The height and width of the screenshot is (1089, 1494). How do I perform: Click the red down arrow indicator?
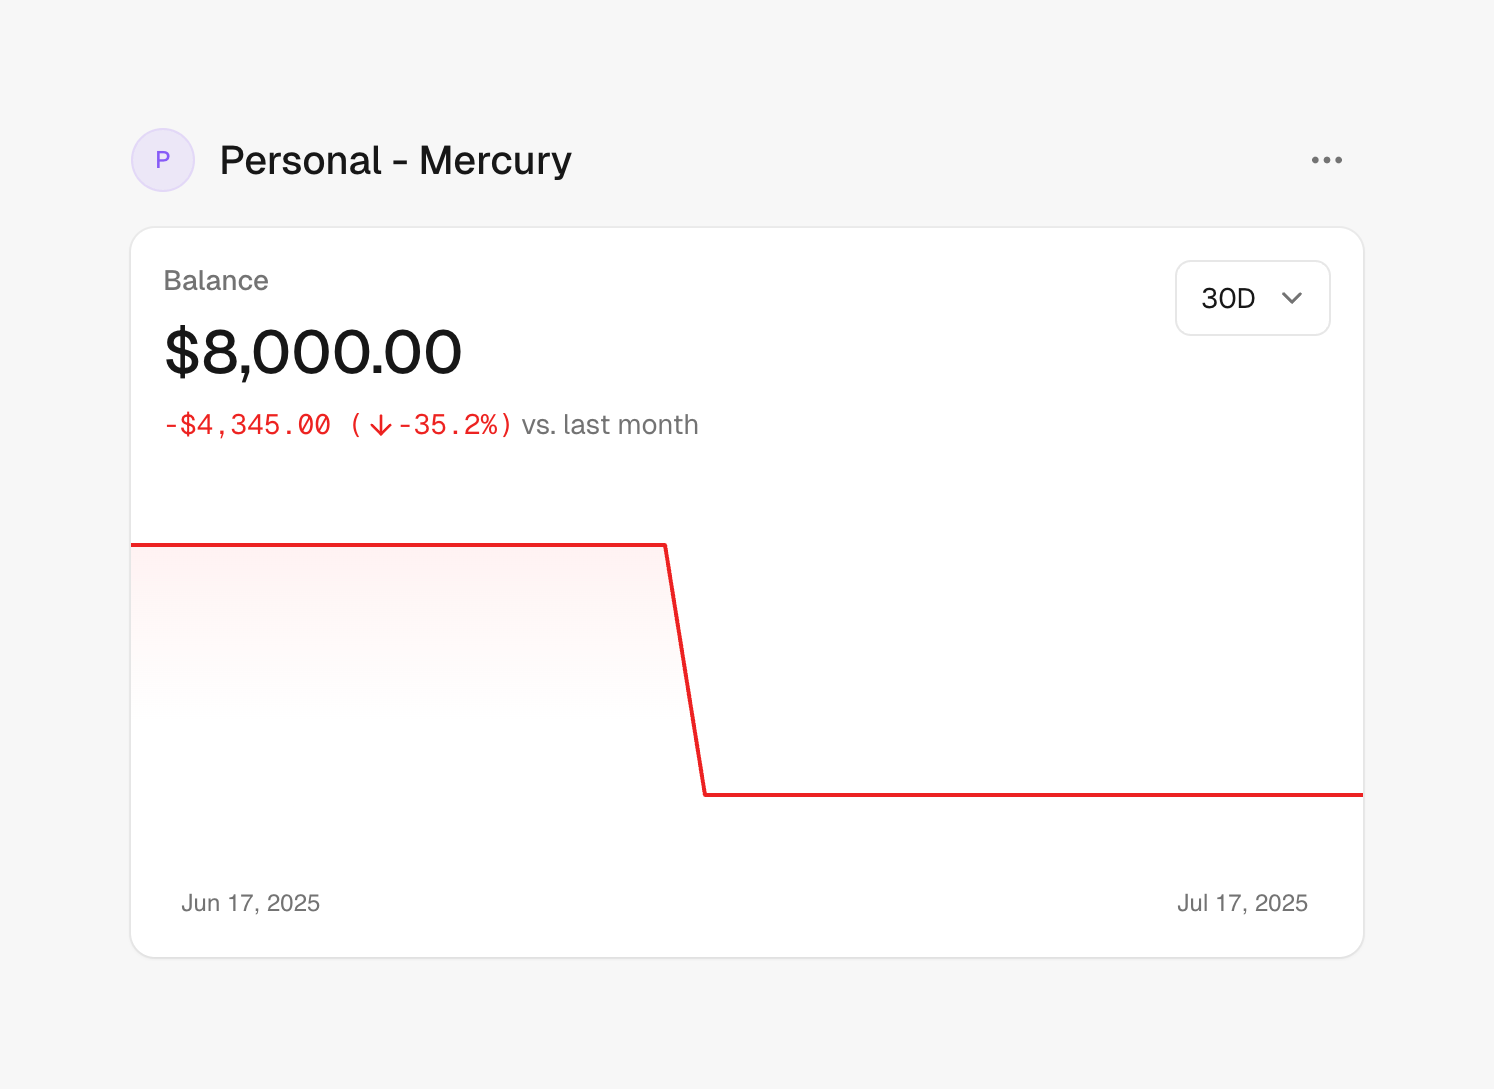tap(380, 426)
